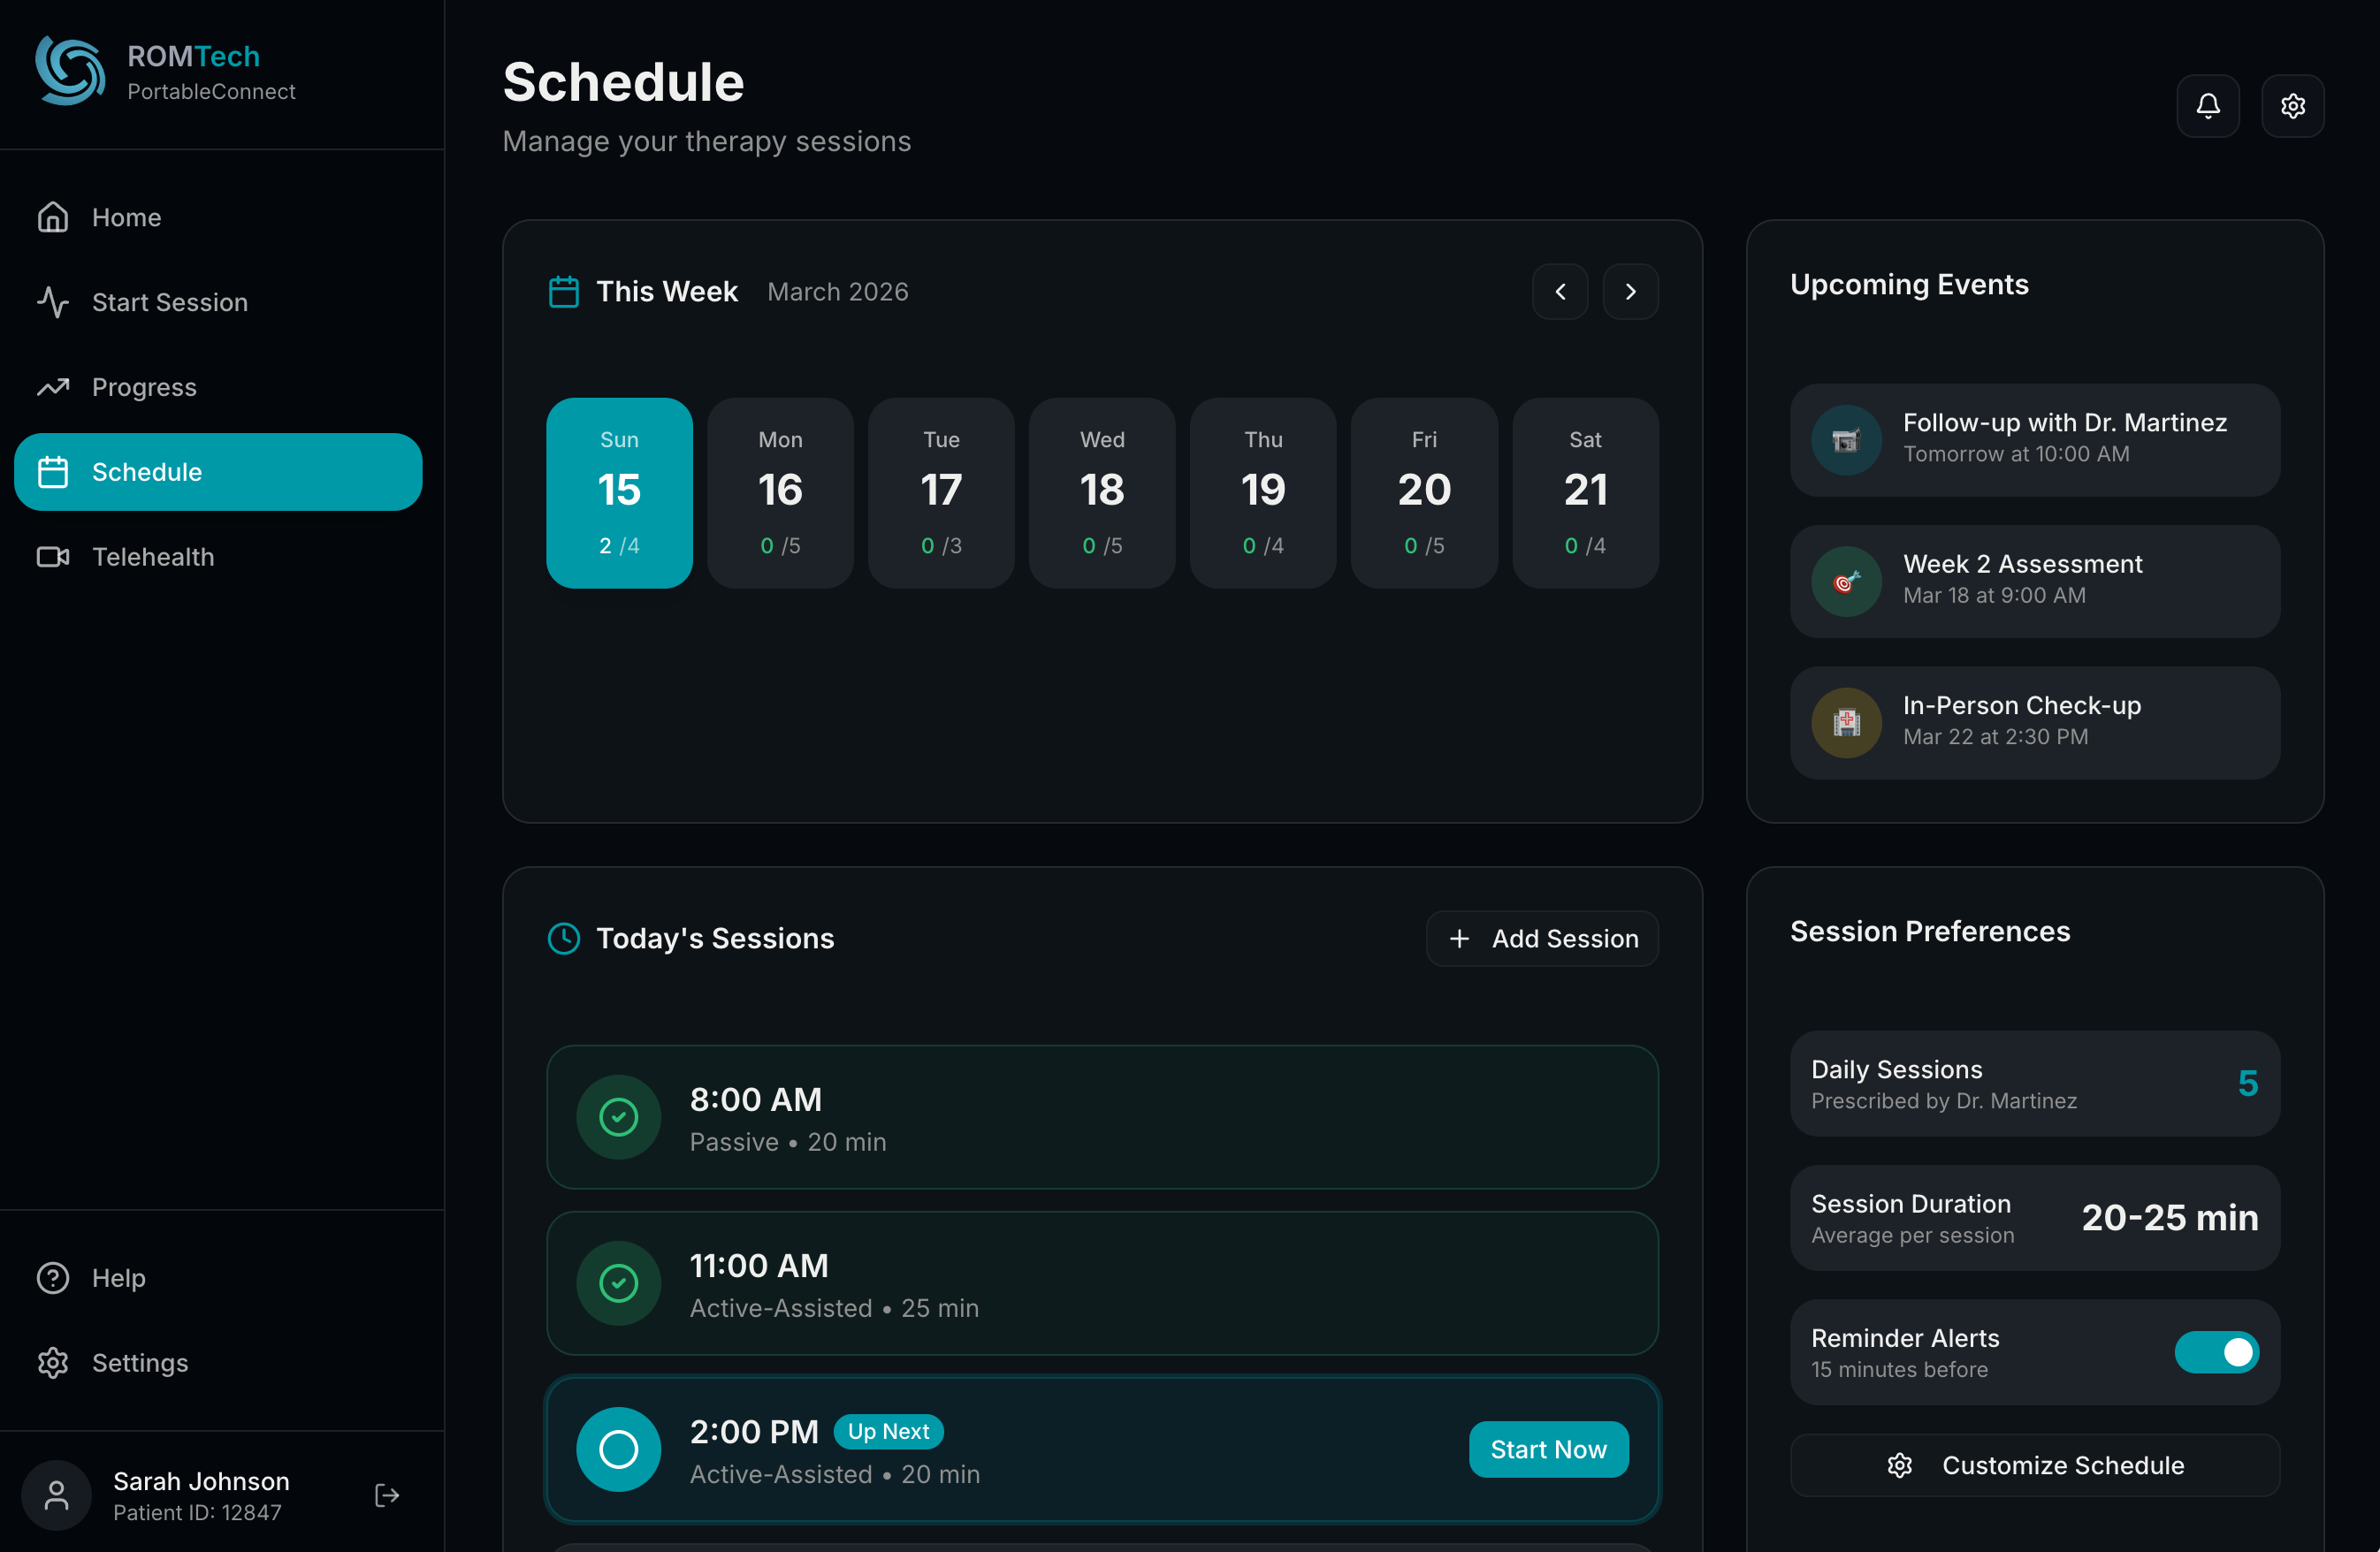This screenshot has height=1552, width=2380.
Task: Click Add Session button
Action: coord(1542,938)
